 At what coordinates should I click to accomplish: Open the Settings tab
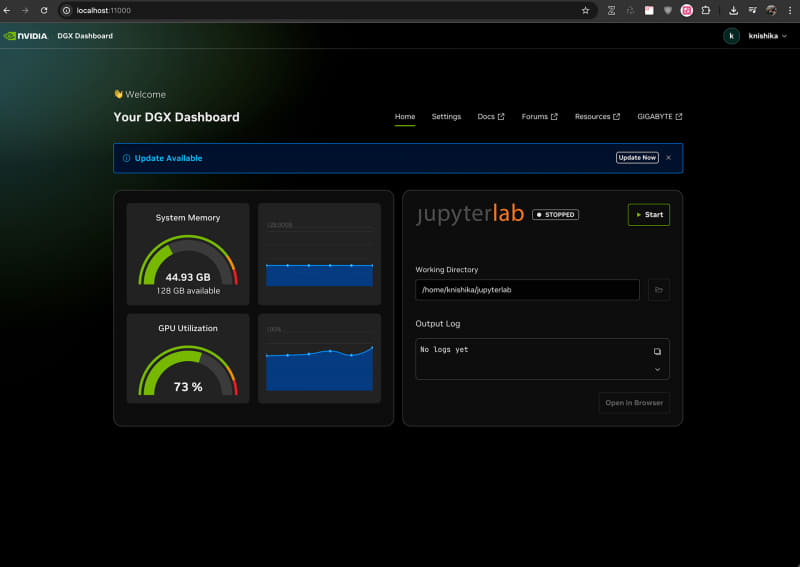446,116
